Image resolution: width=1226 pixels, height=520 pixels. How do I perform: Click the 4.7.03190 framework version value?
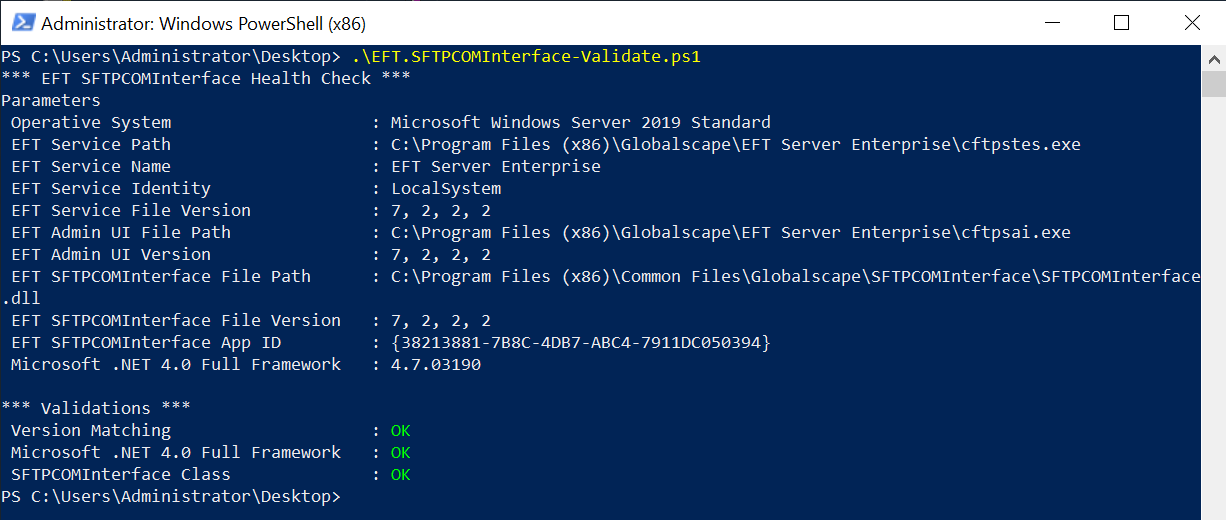(x=435, y=365)
